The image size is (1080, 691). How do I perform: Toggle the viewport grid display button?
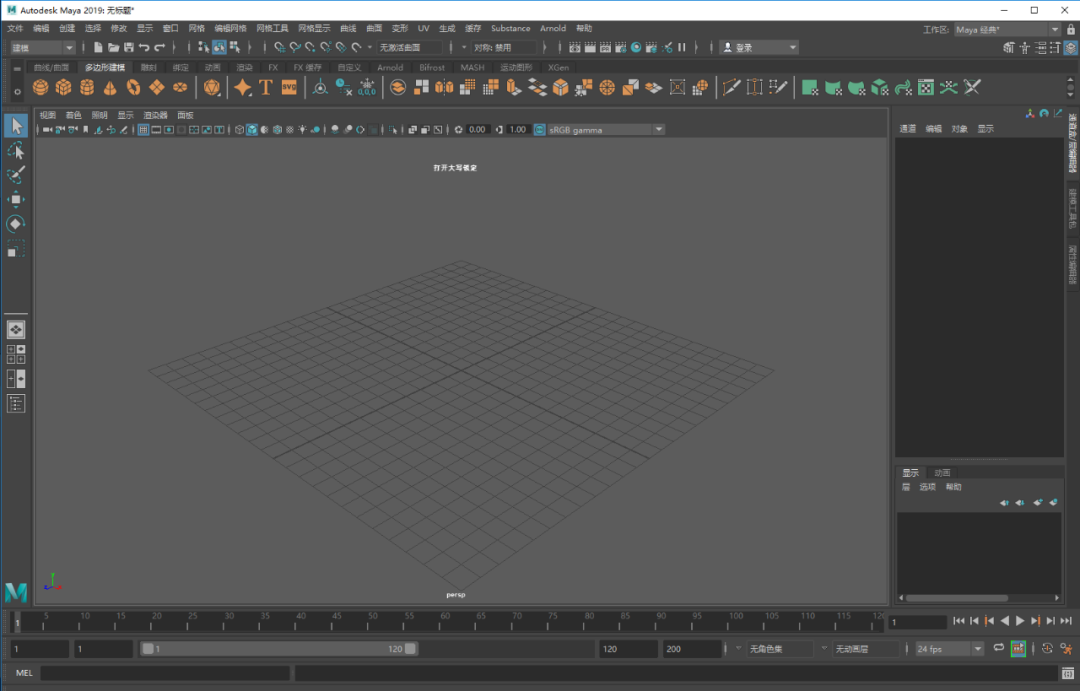point(143,130)
